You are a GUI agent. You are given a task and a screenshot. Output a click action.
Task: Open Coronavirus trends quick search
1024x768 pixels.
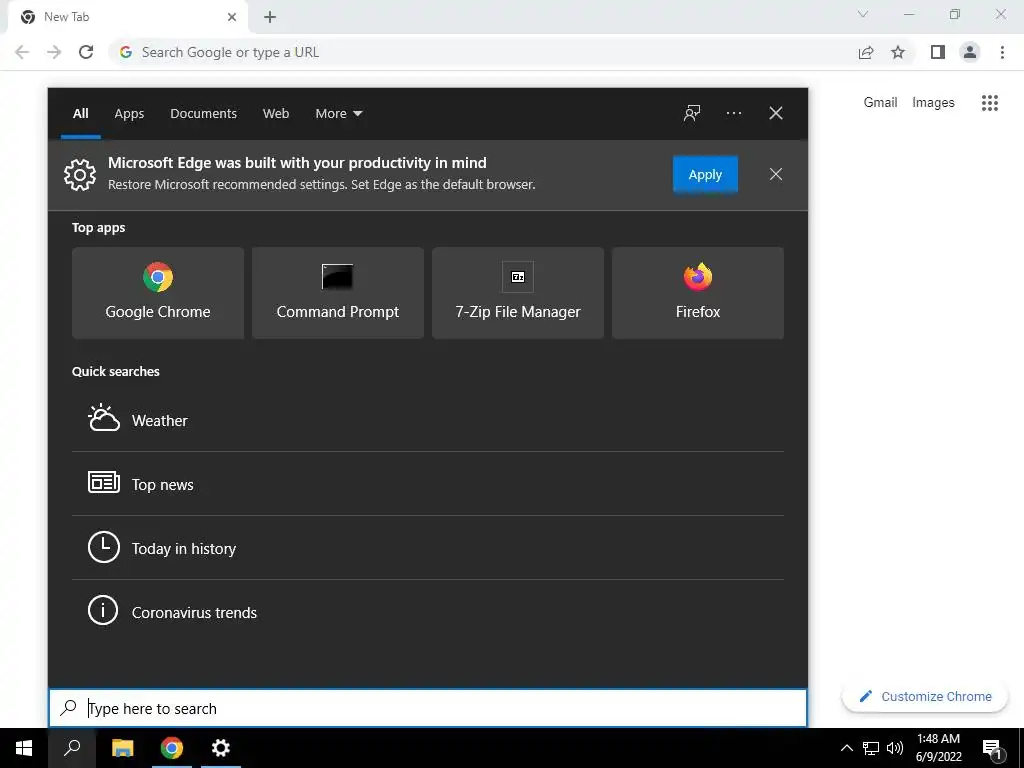click(428, 612)
